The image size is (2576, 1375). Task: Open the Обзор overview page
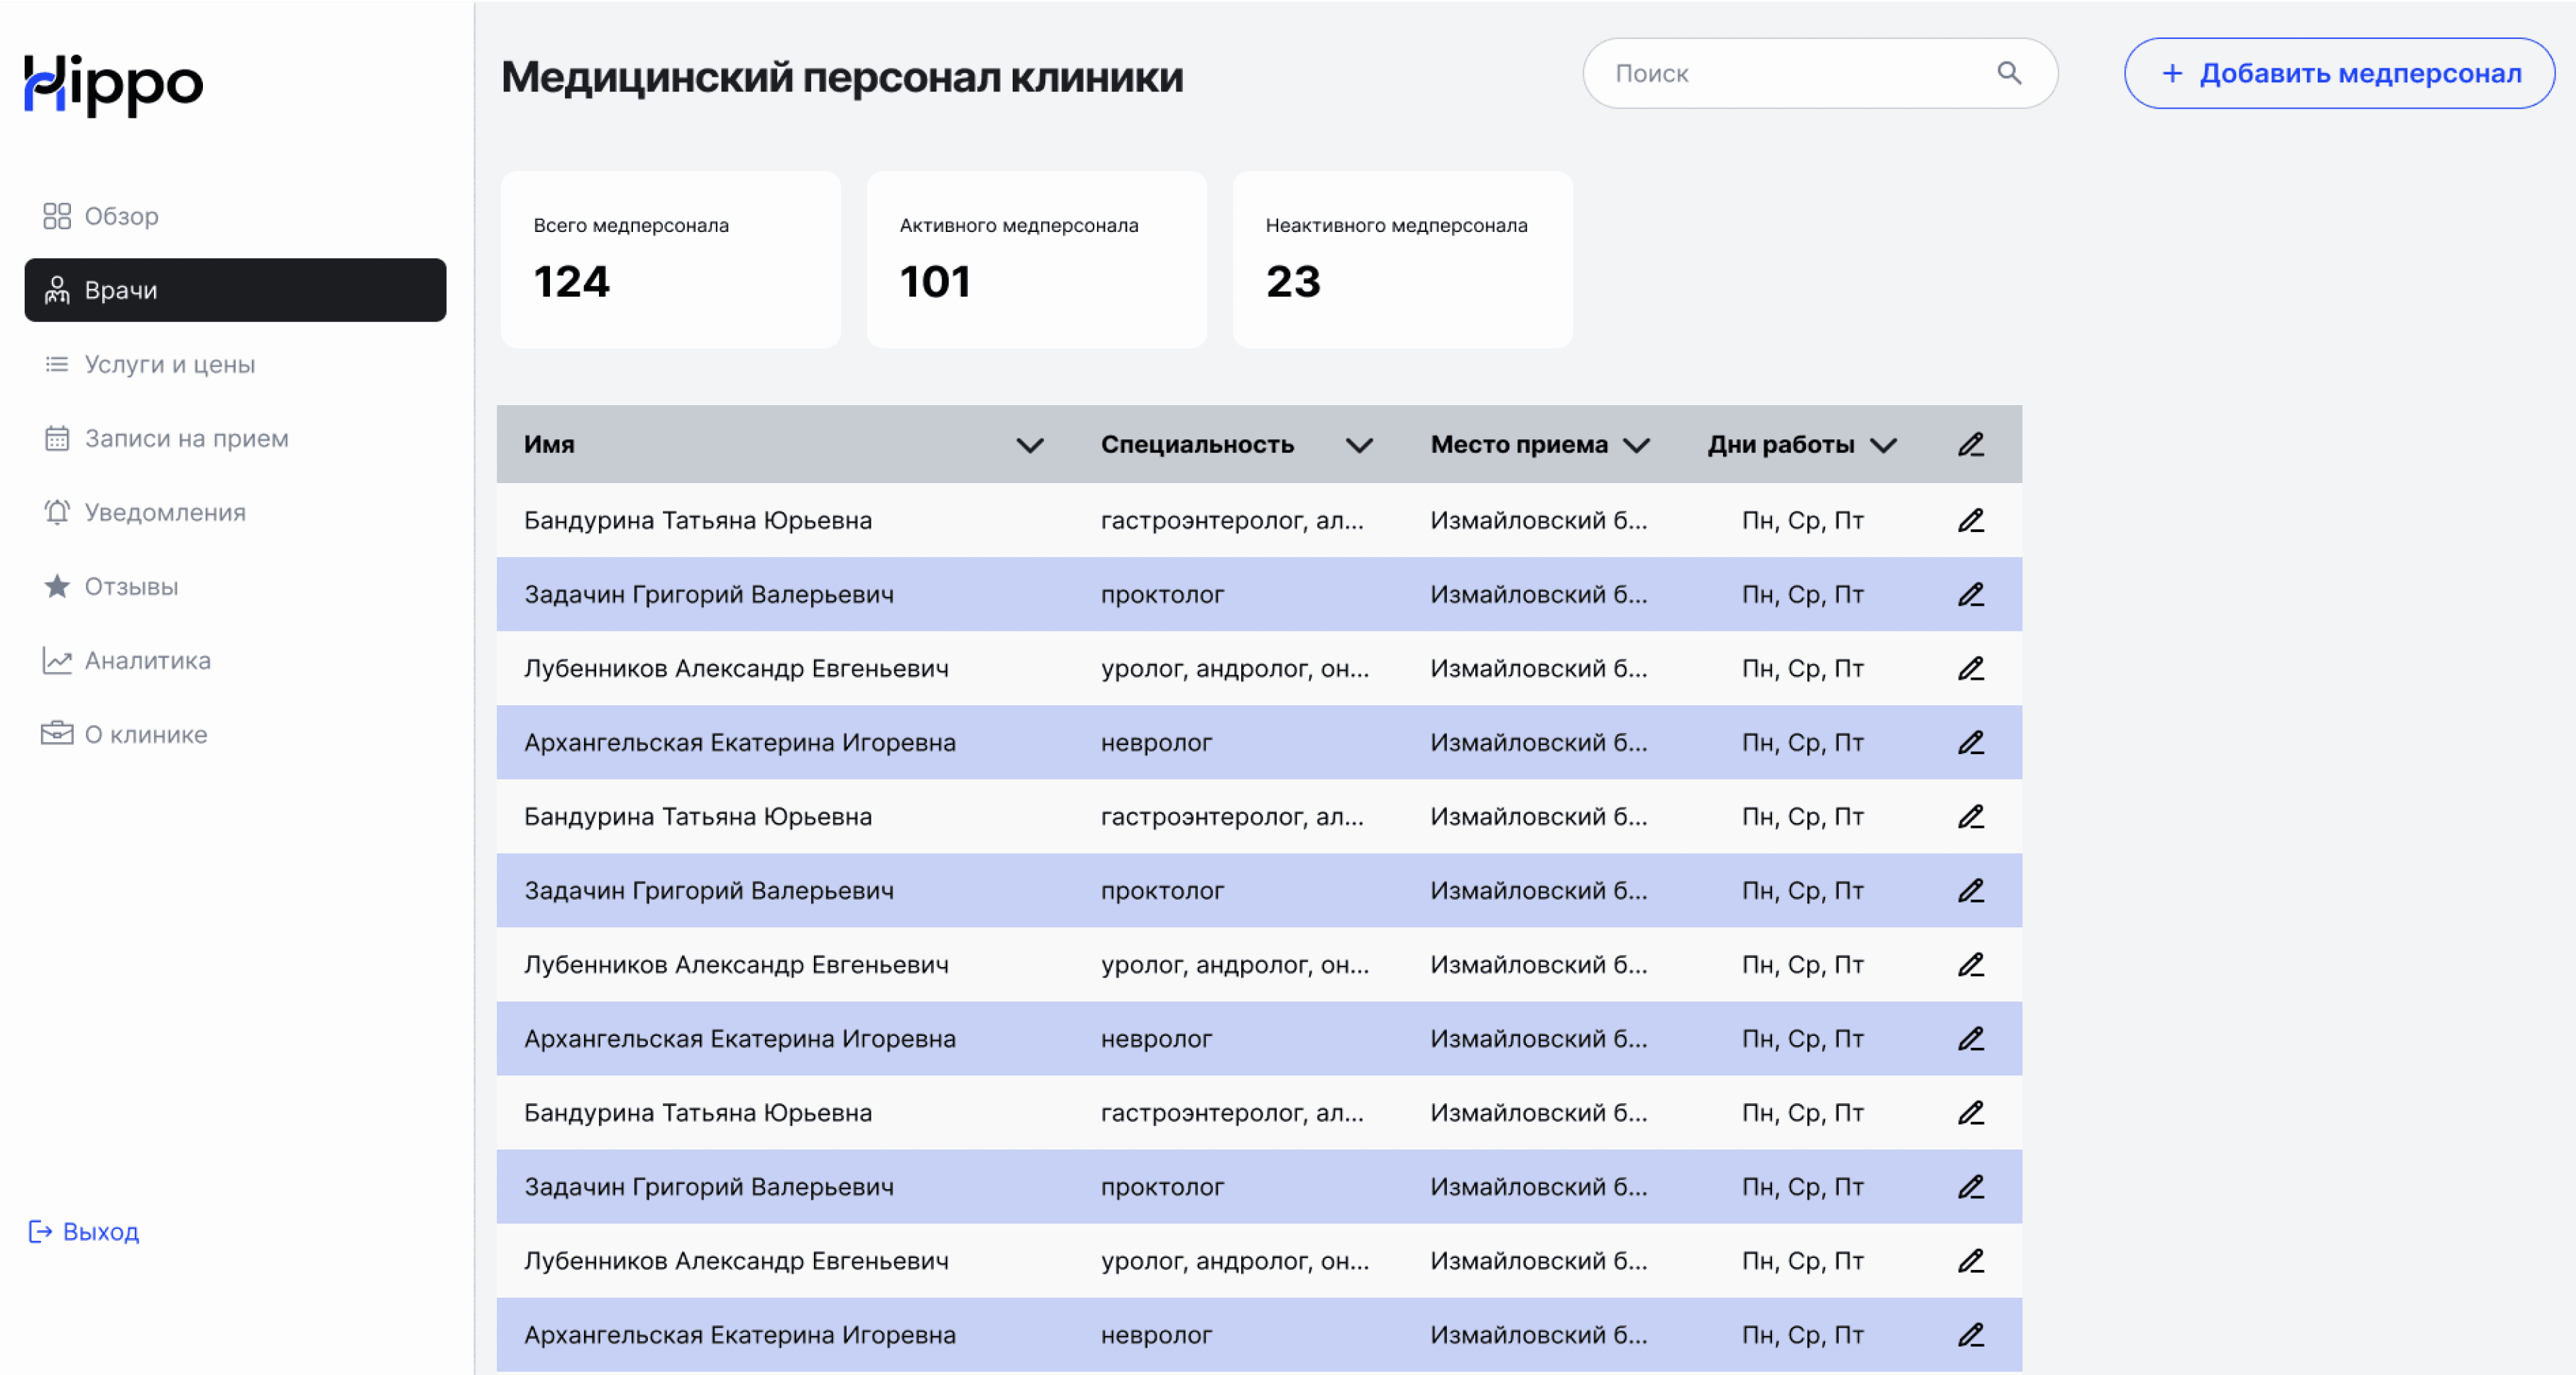tap(121, 216)
